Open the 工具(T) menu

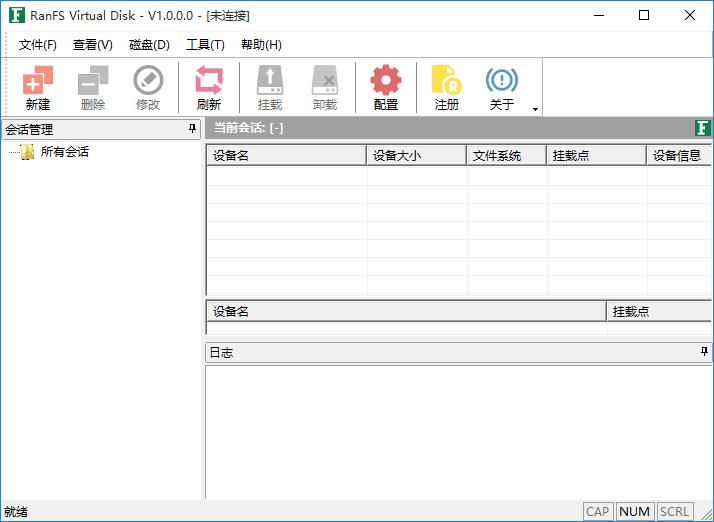point(205,45)
